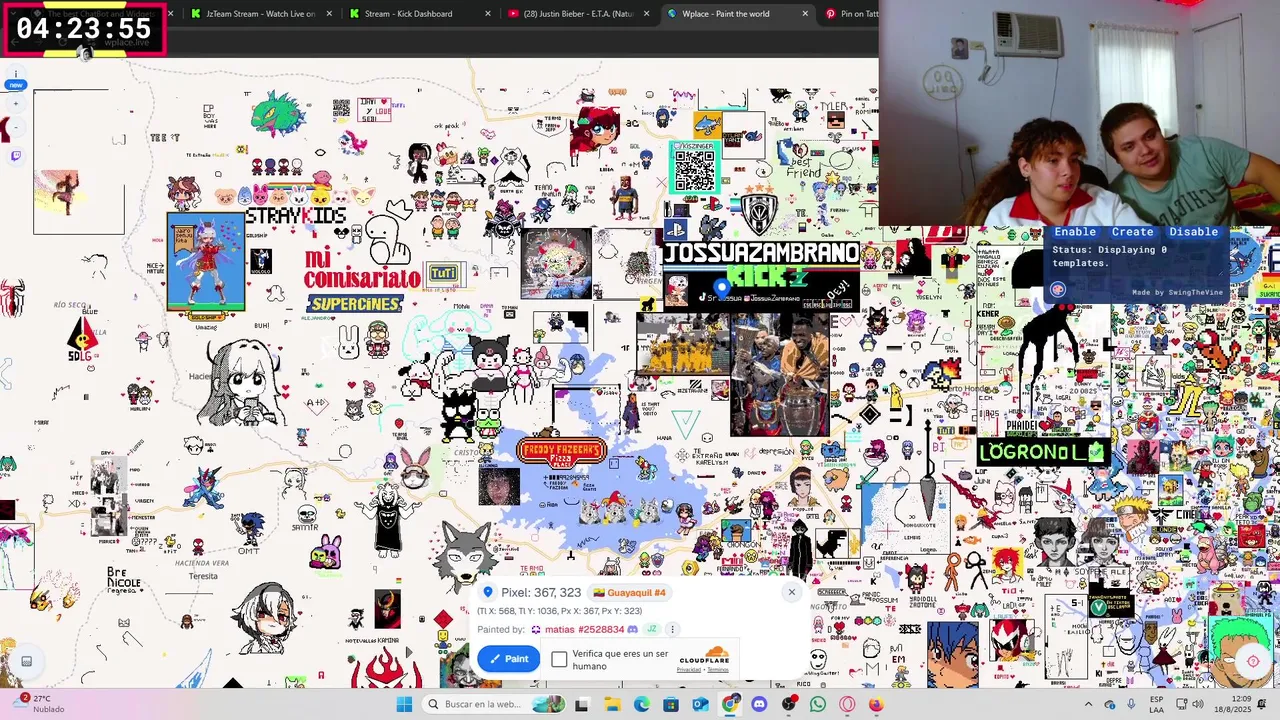Click the Enable templates button

(1075, 231)
